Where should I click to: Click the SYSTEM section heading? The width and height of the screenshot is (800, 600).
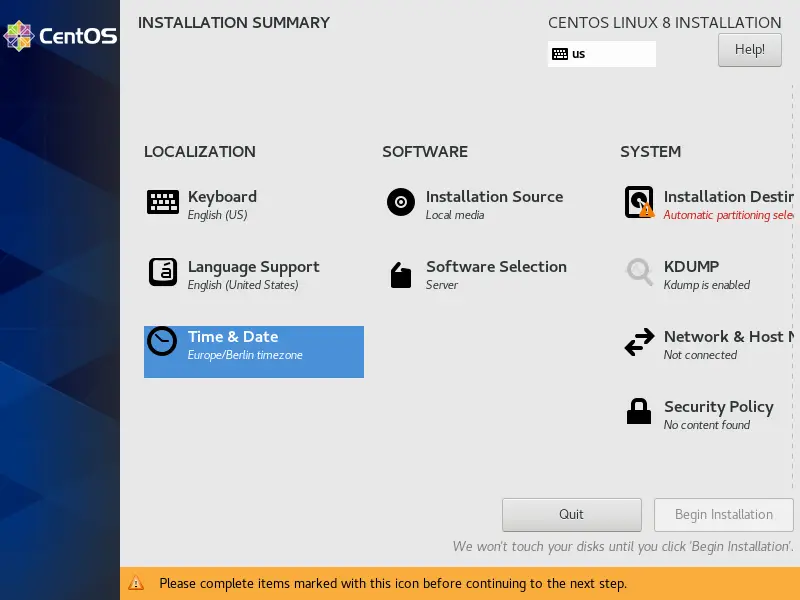(651, 152)
